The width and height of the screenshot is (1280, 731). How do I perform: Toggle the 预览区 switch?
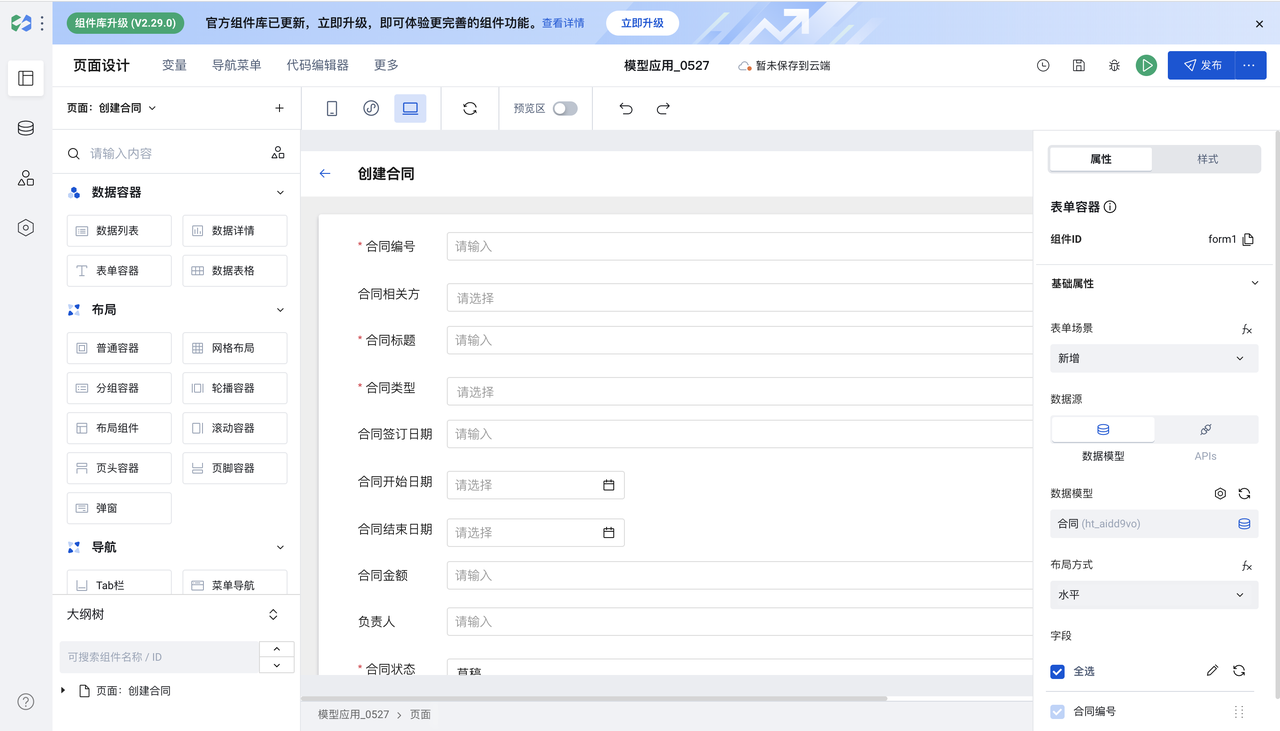click(x=565, y=109)
